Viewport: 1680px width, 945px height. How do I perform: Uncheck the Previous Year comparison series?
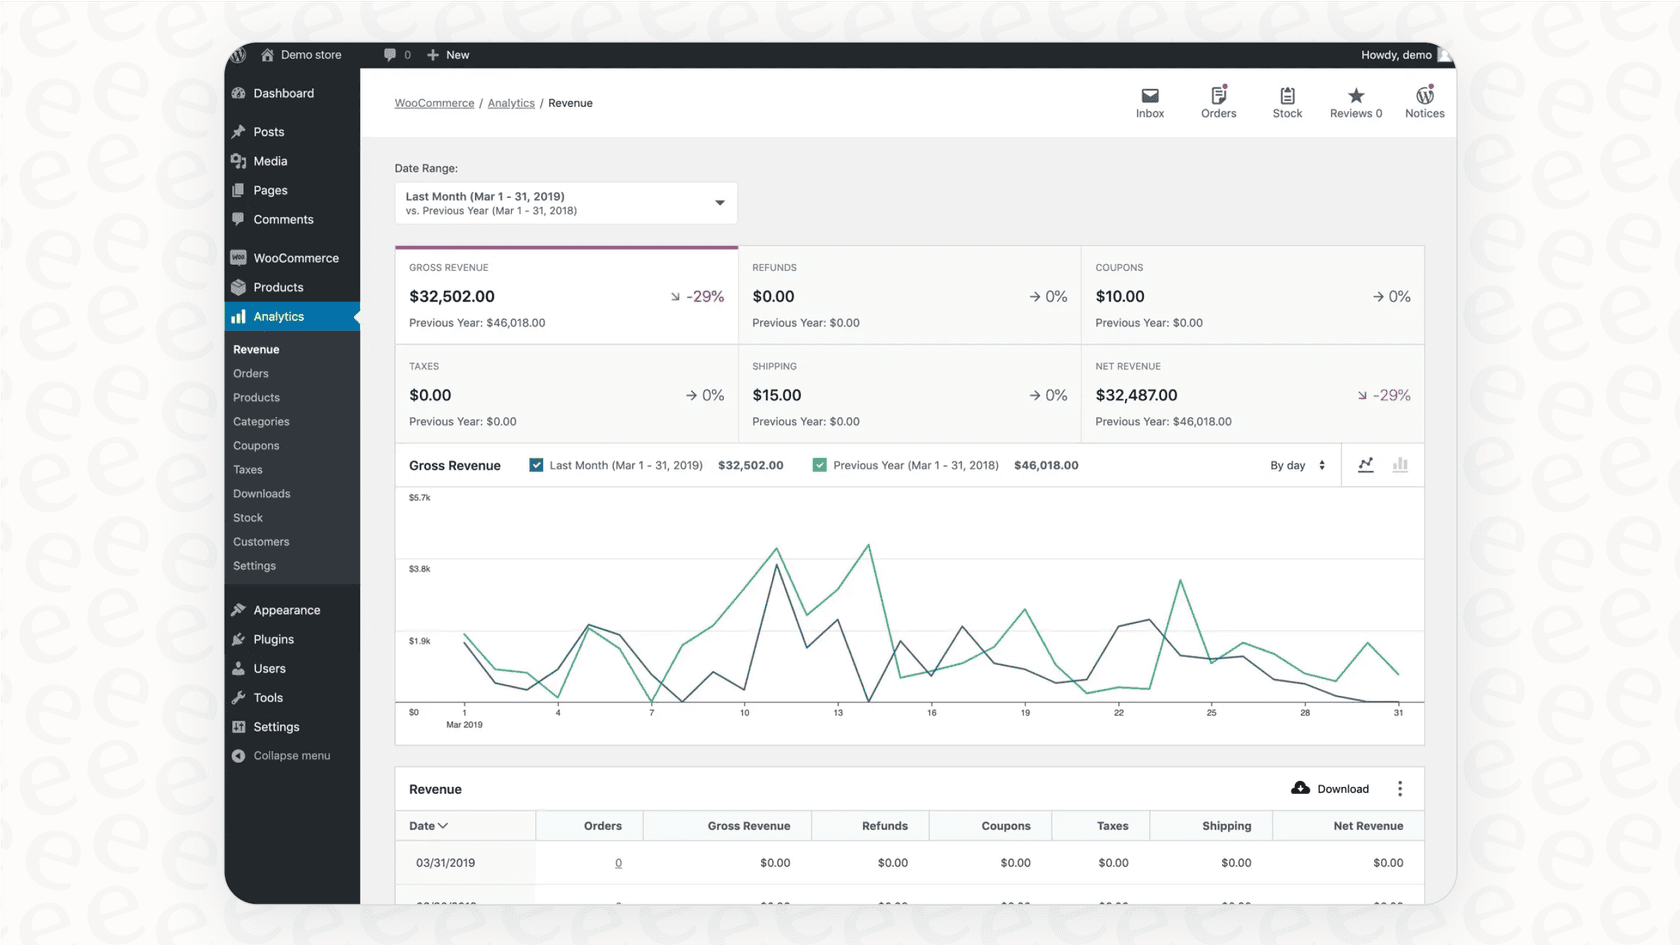[x=819, y=464]
